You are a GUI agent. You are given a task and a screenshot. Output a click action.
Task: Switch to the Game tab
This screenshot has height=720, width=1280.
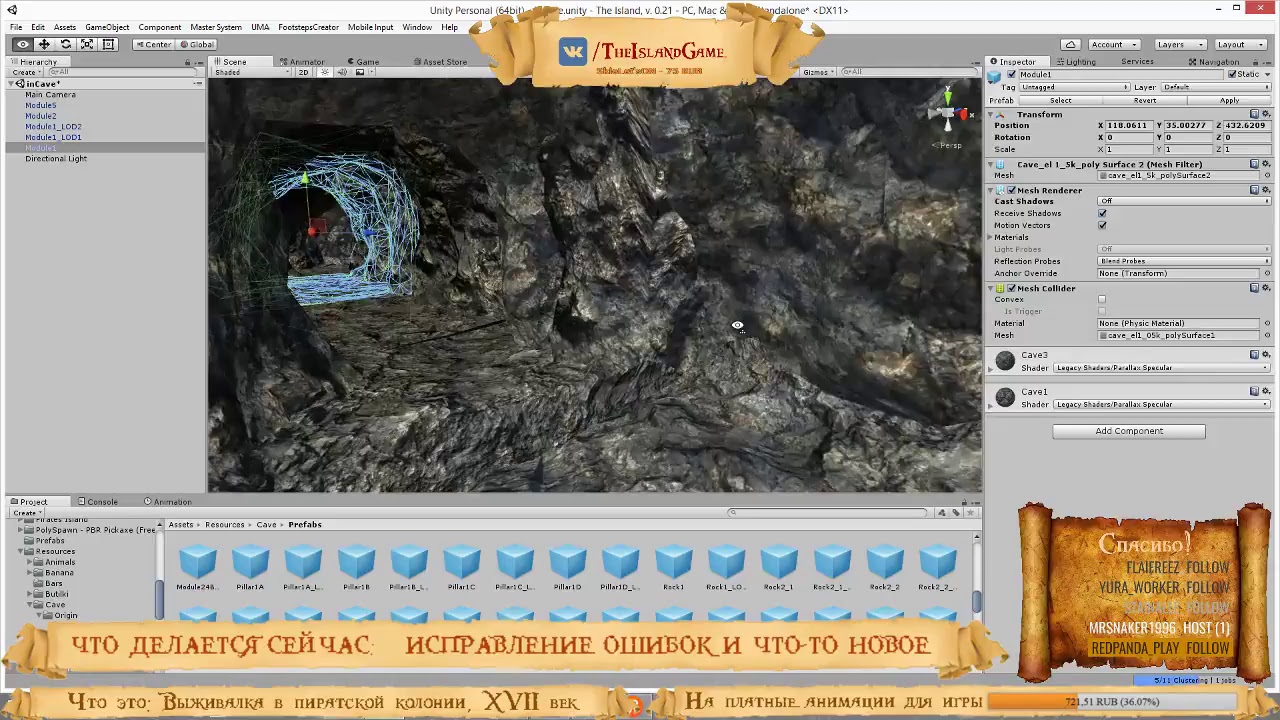363,62
